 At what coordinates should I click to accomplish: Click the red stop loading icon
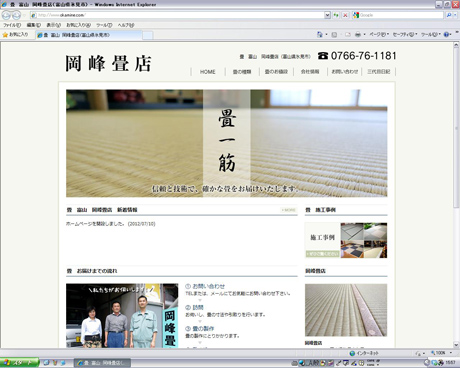[x=345, y=15]
